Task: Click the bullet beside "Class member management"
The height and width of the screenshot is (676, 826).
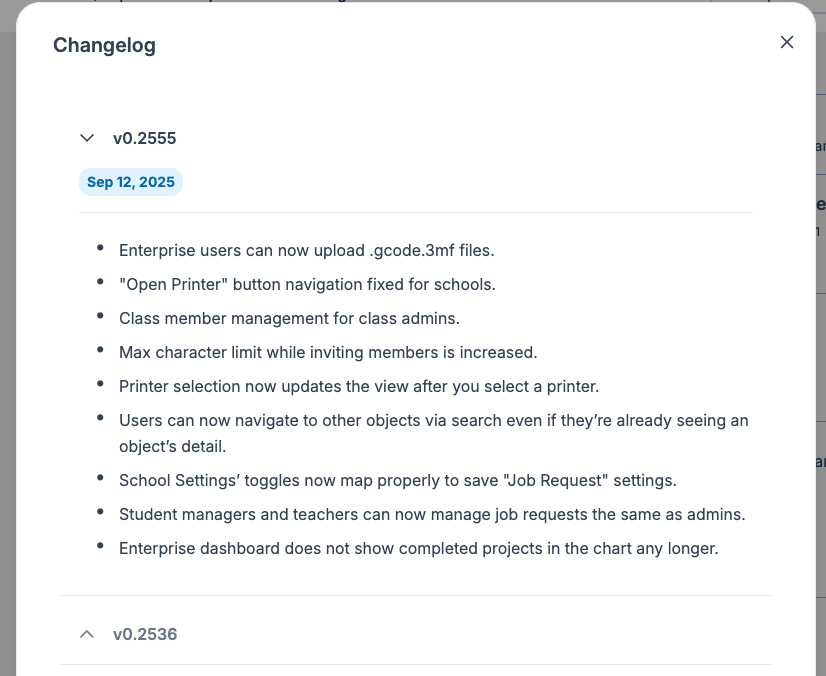Action: [x=100, y=317]
